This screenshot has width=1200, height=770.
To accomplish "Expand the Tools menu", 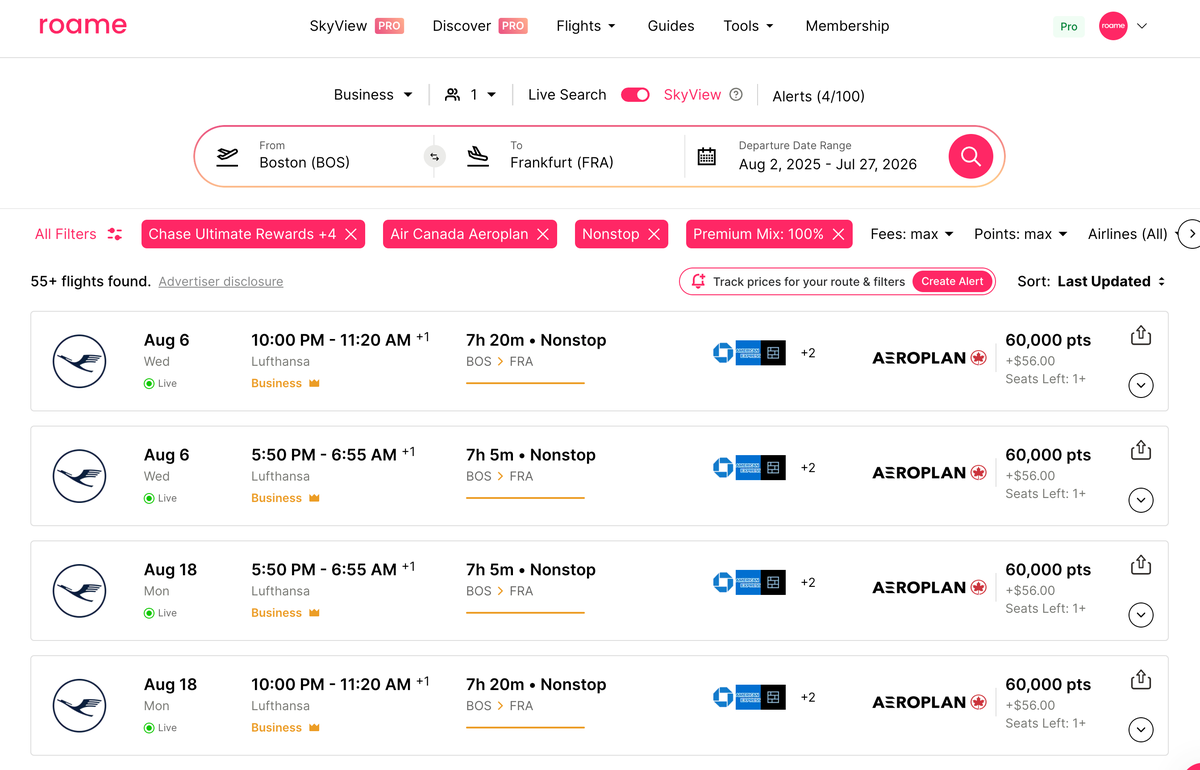I will tap(749, 26).
